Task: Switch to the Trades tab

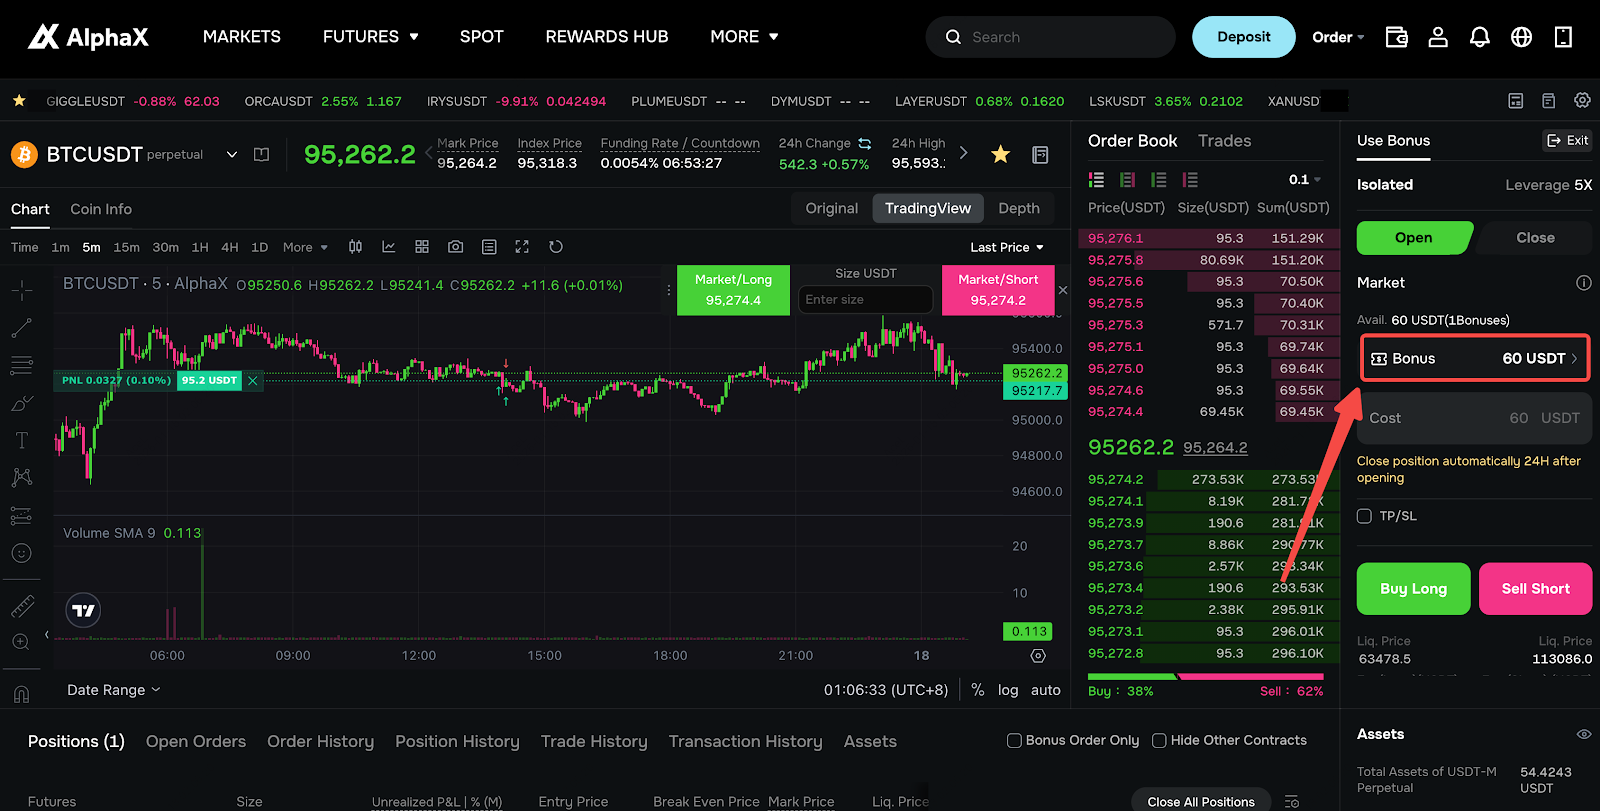Action: point(1225,141)
